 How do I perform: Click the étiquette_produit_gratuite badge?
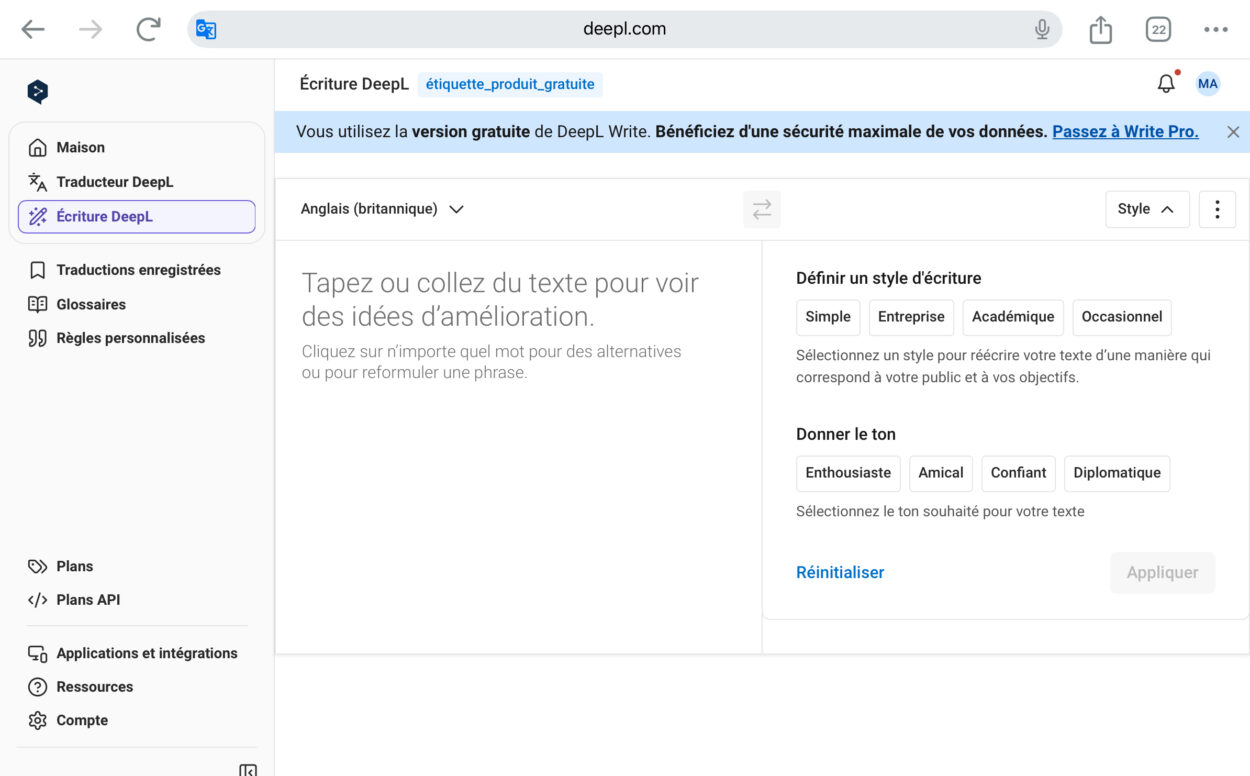pos(510,85)
